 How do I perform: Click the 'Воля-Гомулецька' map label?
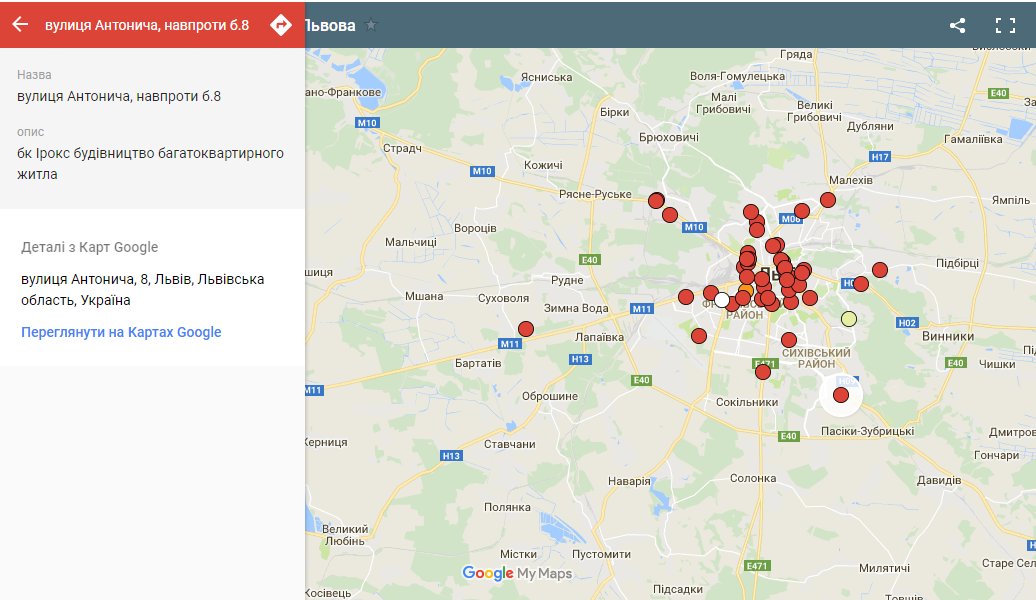pos(737,76)
